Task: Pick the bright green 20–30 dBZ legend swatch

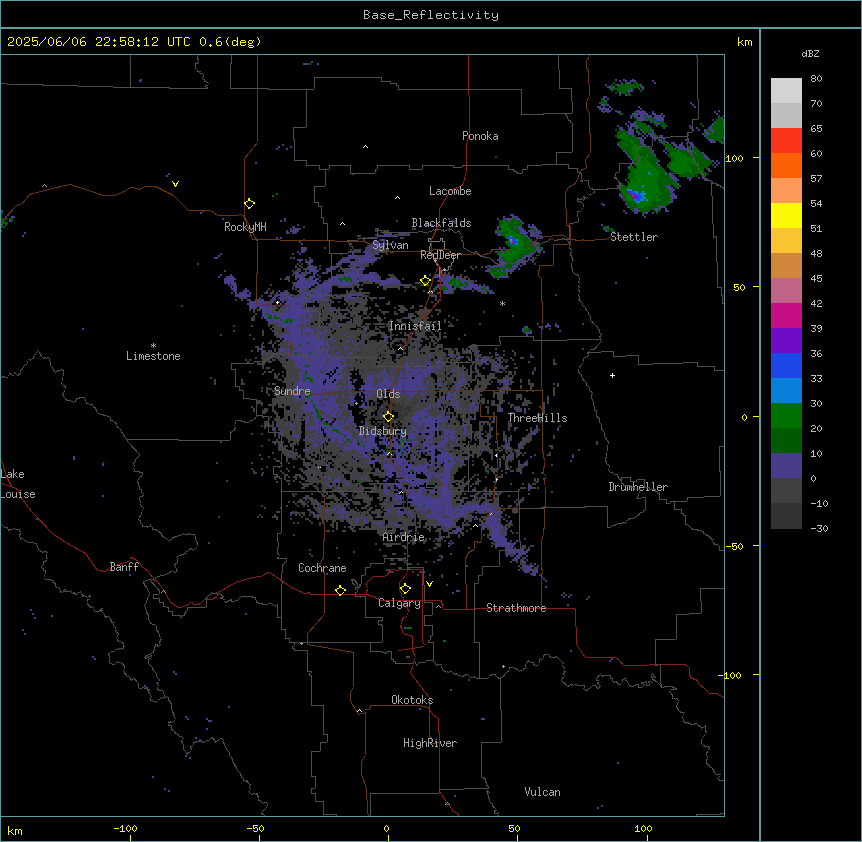Action: (x=786, y=416)
